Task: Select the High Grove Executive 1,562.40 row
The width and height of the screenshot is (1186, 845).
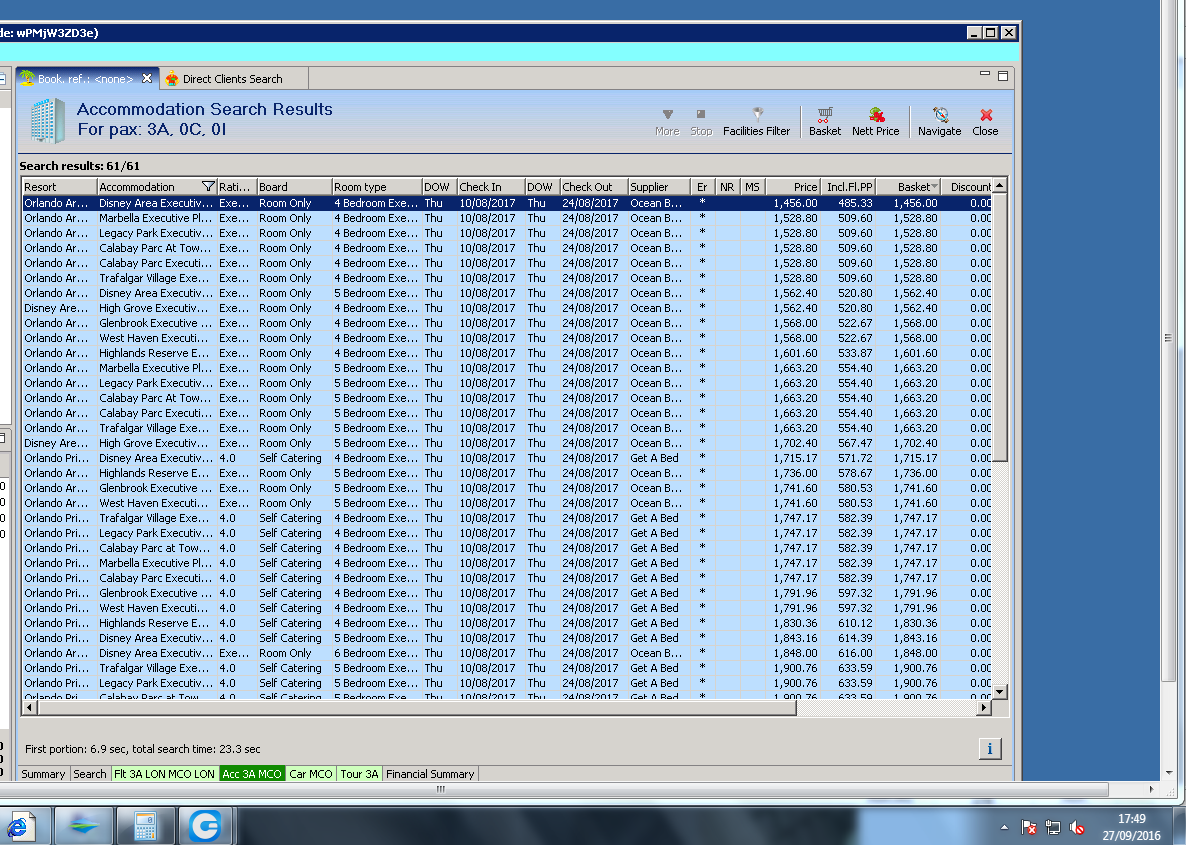Action: coord(507,308)
